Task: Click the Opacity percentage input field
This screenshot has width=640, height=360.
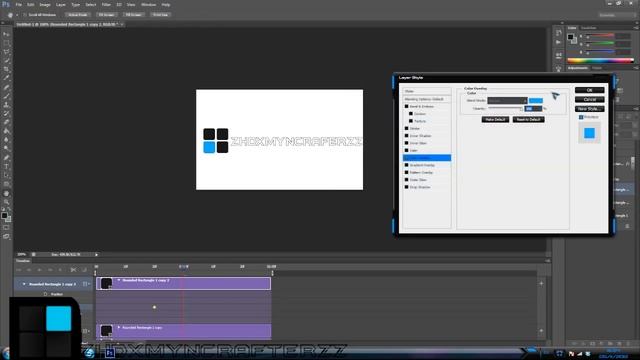Action: coord(533,109)
